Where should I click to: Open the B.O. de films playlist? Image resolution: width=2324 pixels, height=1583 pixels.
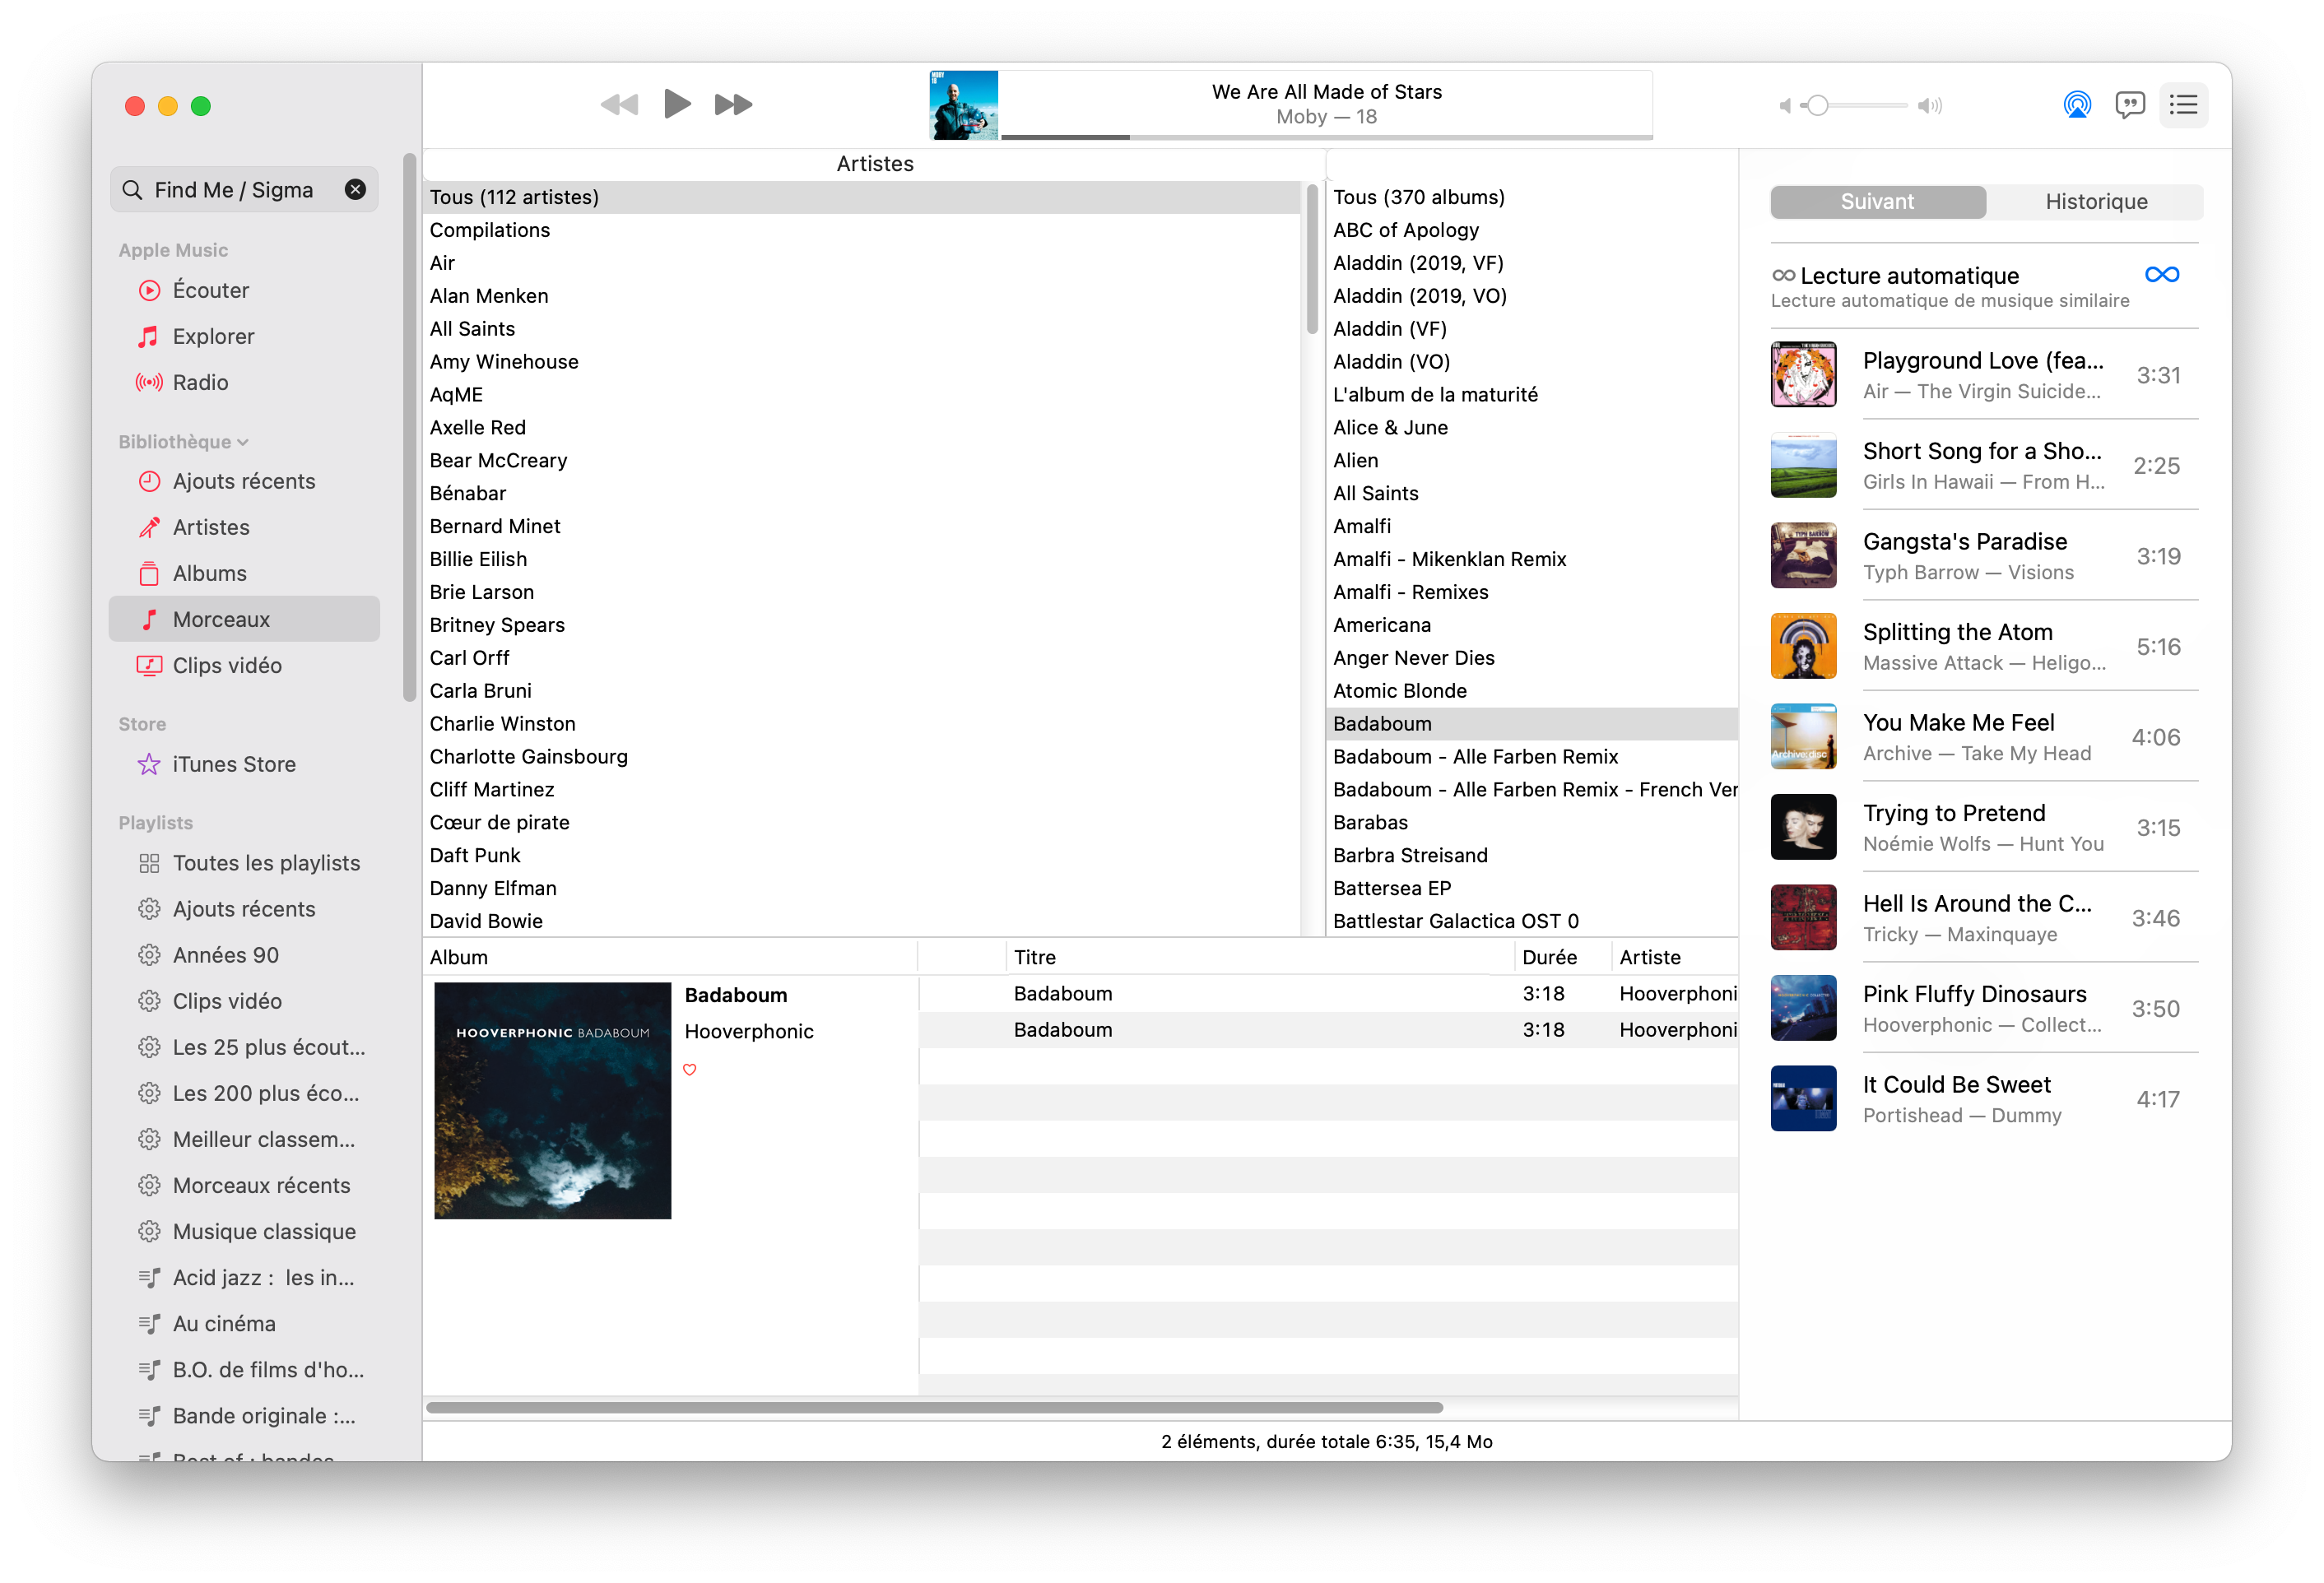pyautogui.click(x=243, y=1369)
